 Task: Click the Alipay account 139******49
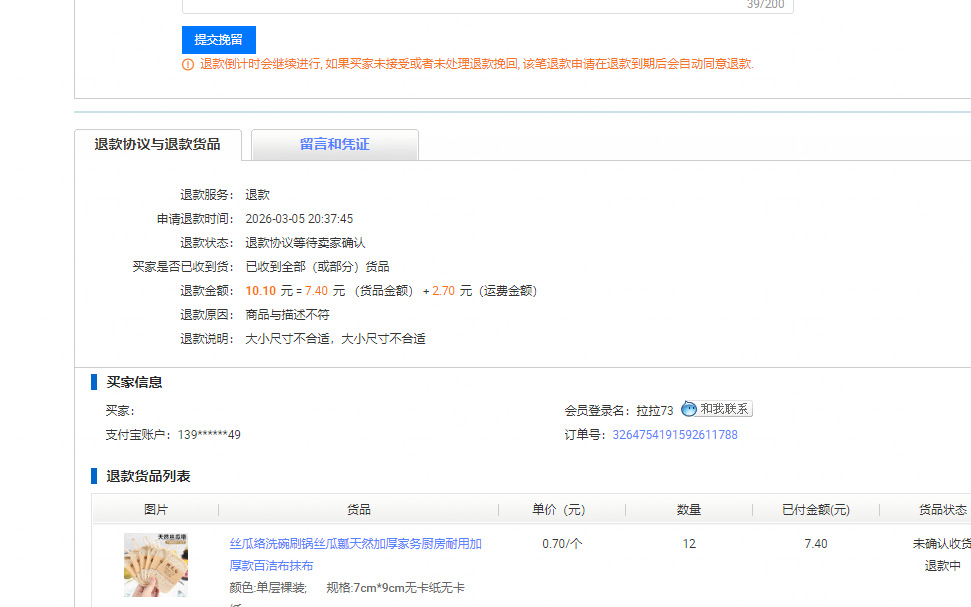(x=209, y=435)
